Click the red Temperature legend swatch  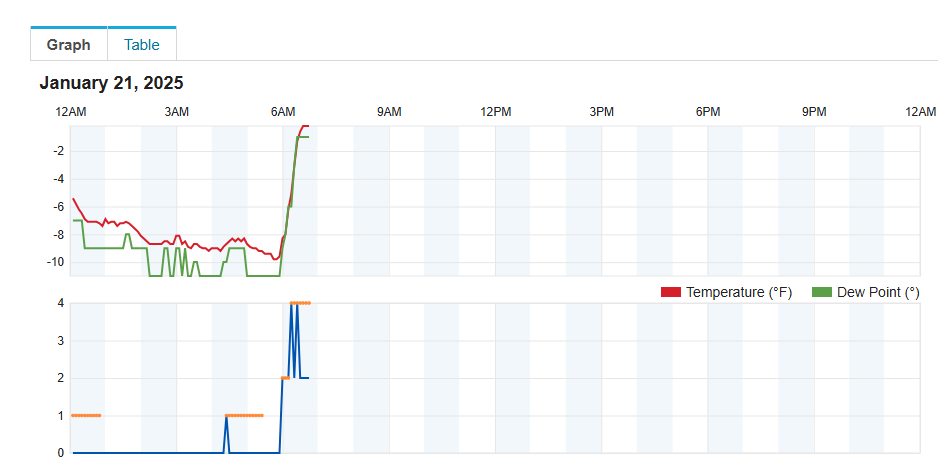pyautogui.click(x=671, y=292)
